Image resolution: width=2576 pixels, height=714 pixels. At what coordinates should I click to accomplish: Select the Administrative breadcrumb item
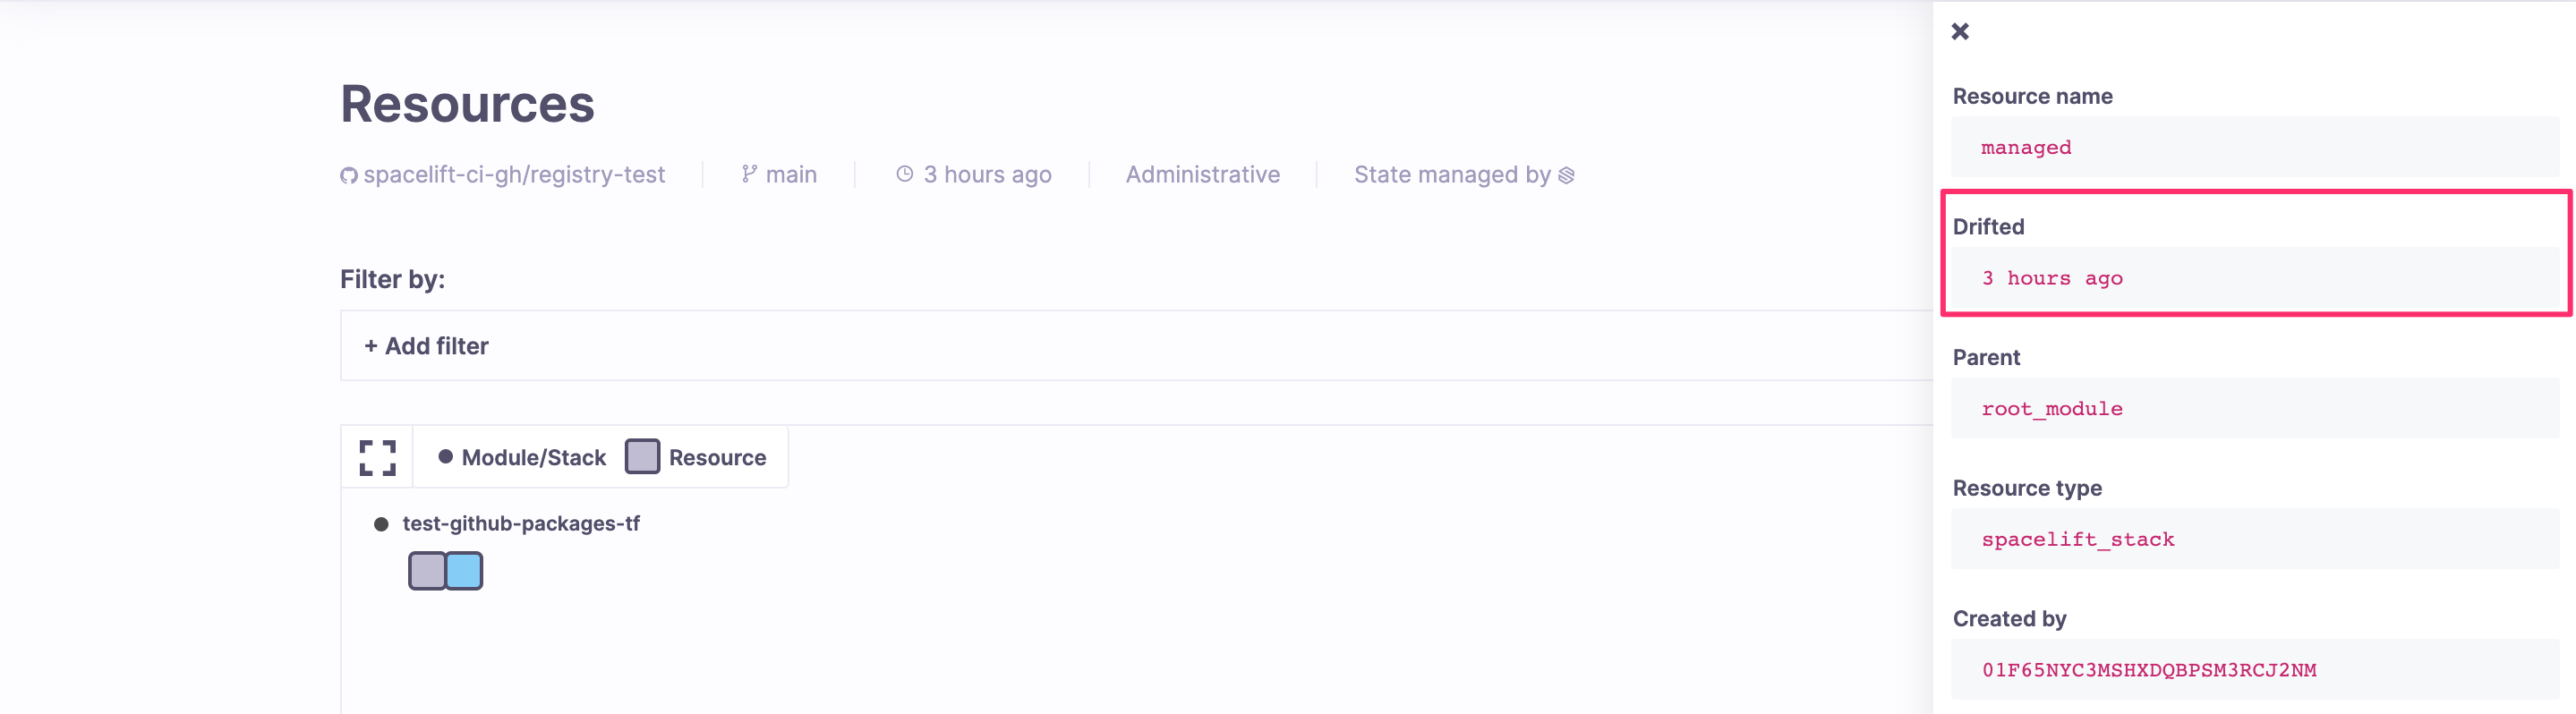(1202, 173)
